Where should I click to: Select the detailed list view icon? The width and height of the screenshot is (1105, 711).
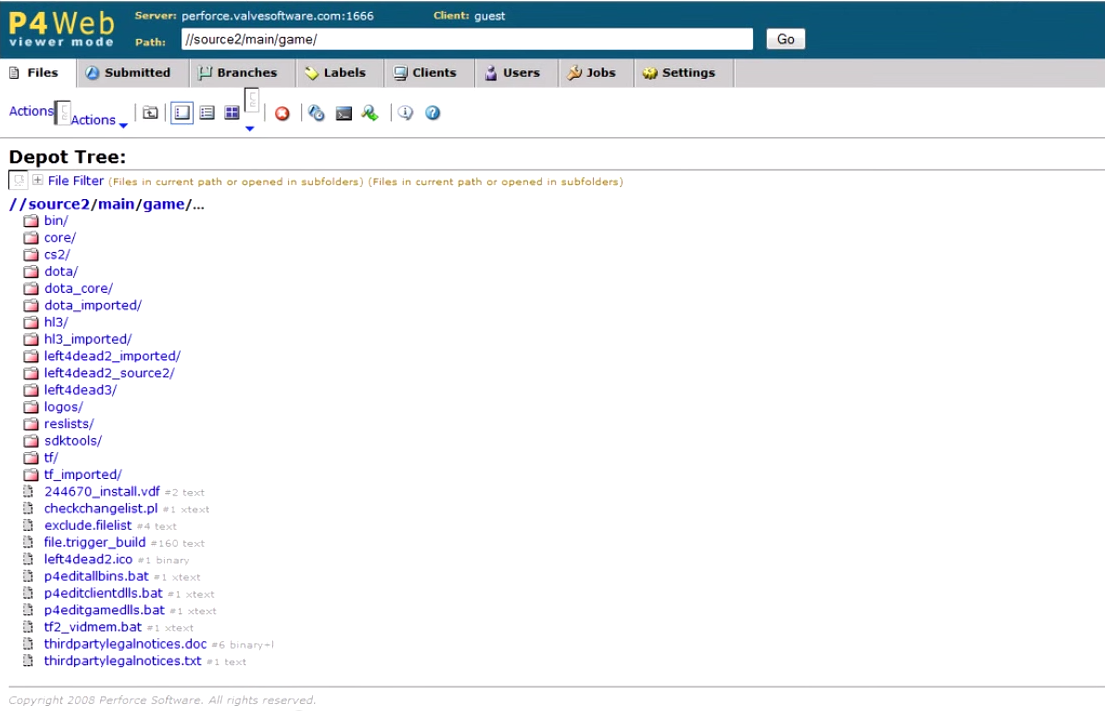pyautogui.click(x=206, y=113)
